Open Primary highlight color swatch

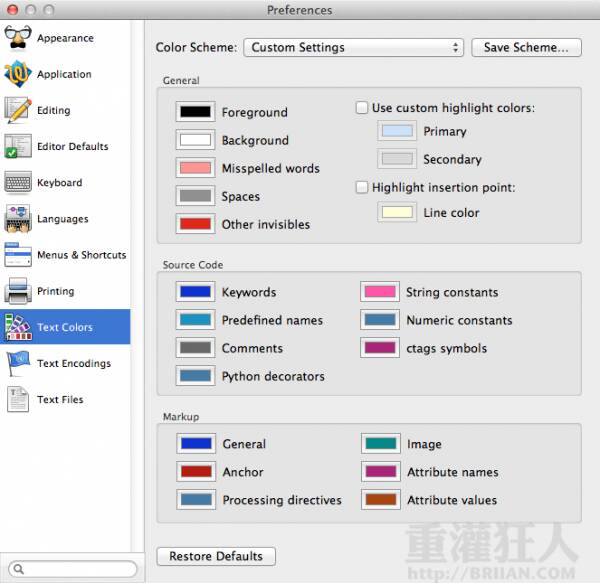click(x=397, y=131)
